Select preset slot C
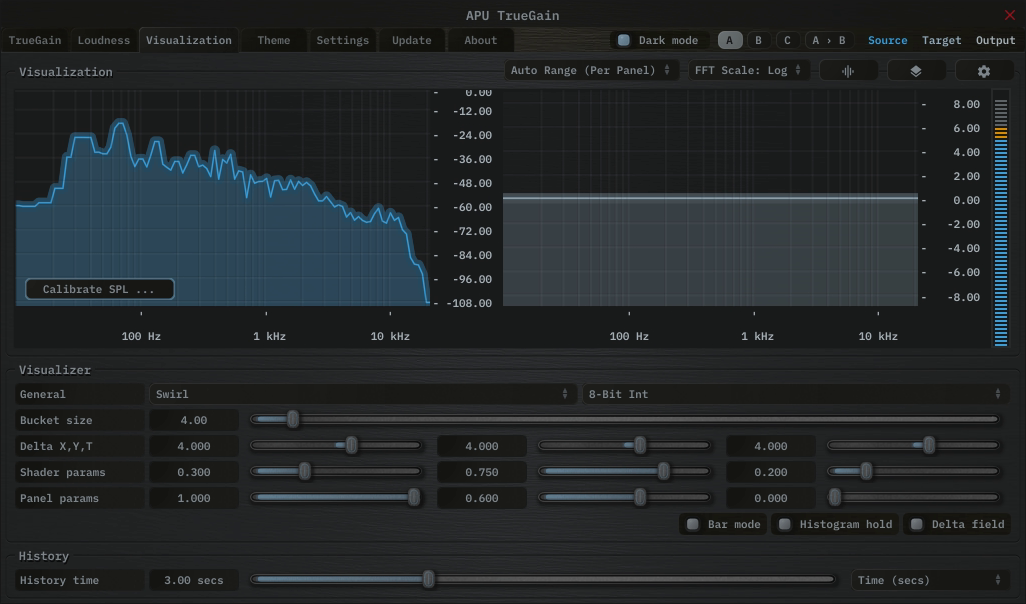Screen dimensions: 1026x604 (x=787, y=41)
